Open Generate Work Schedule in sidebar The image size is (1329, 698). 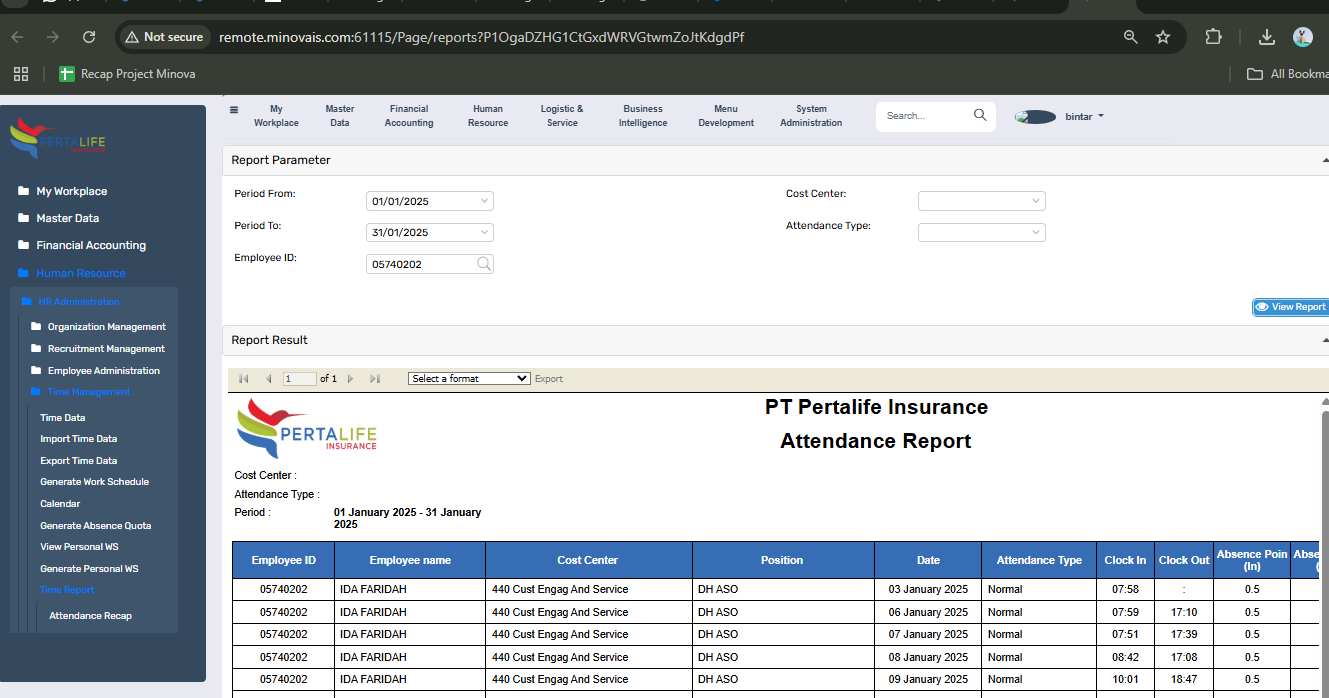pos(94,482)
